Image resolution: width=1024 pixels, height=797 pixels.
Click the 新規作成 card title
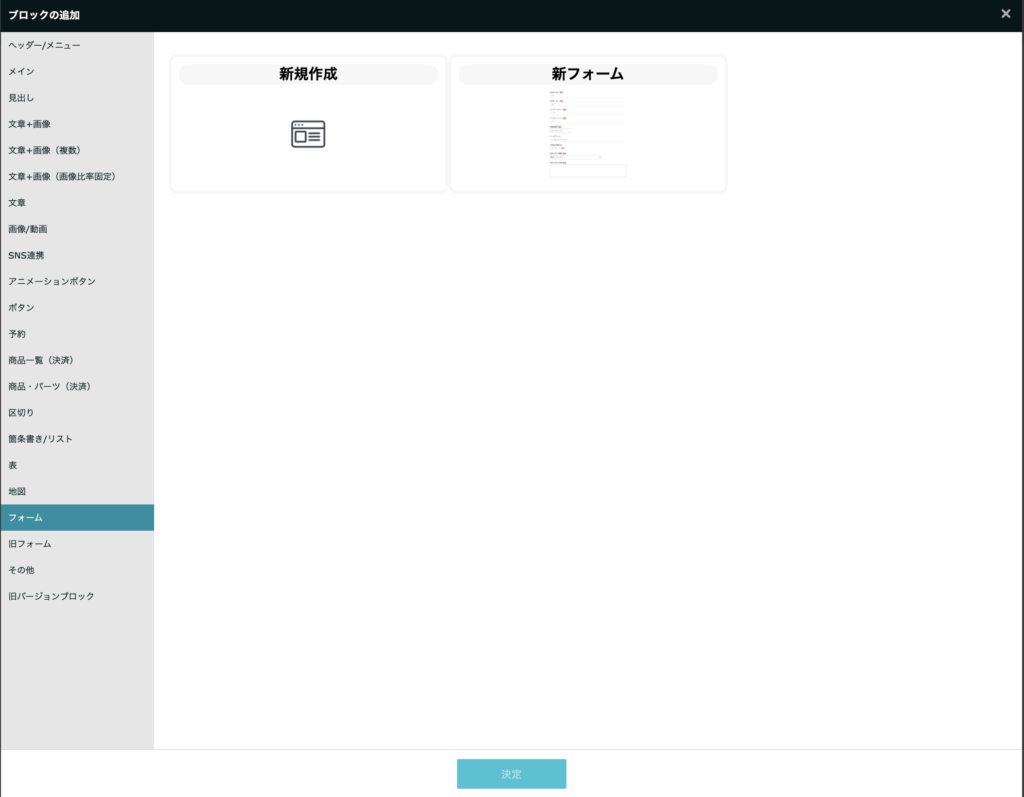tap(308, 74)
